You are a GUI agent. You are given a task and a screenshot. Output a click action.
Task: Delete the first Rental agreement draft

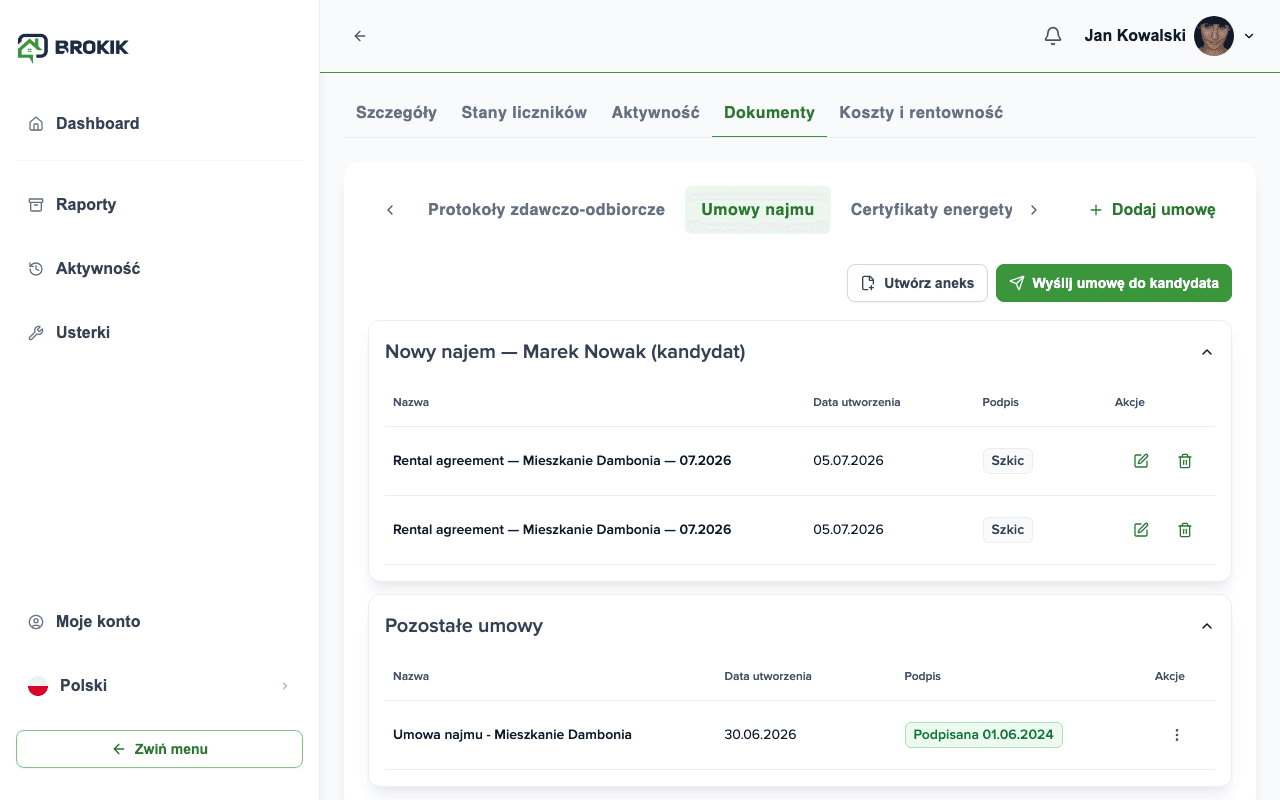[1185, 461]
